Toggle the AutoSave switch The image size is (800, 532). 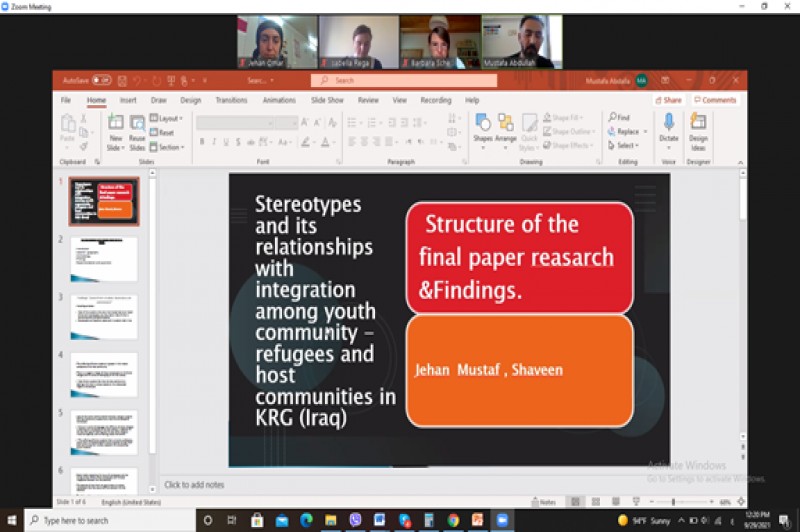(x=101, y=80)
